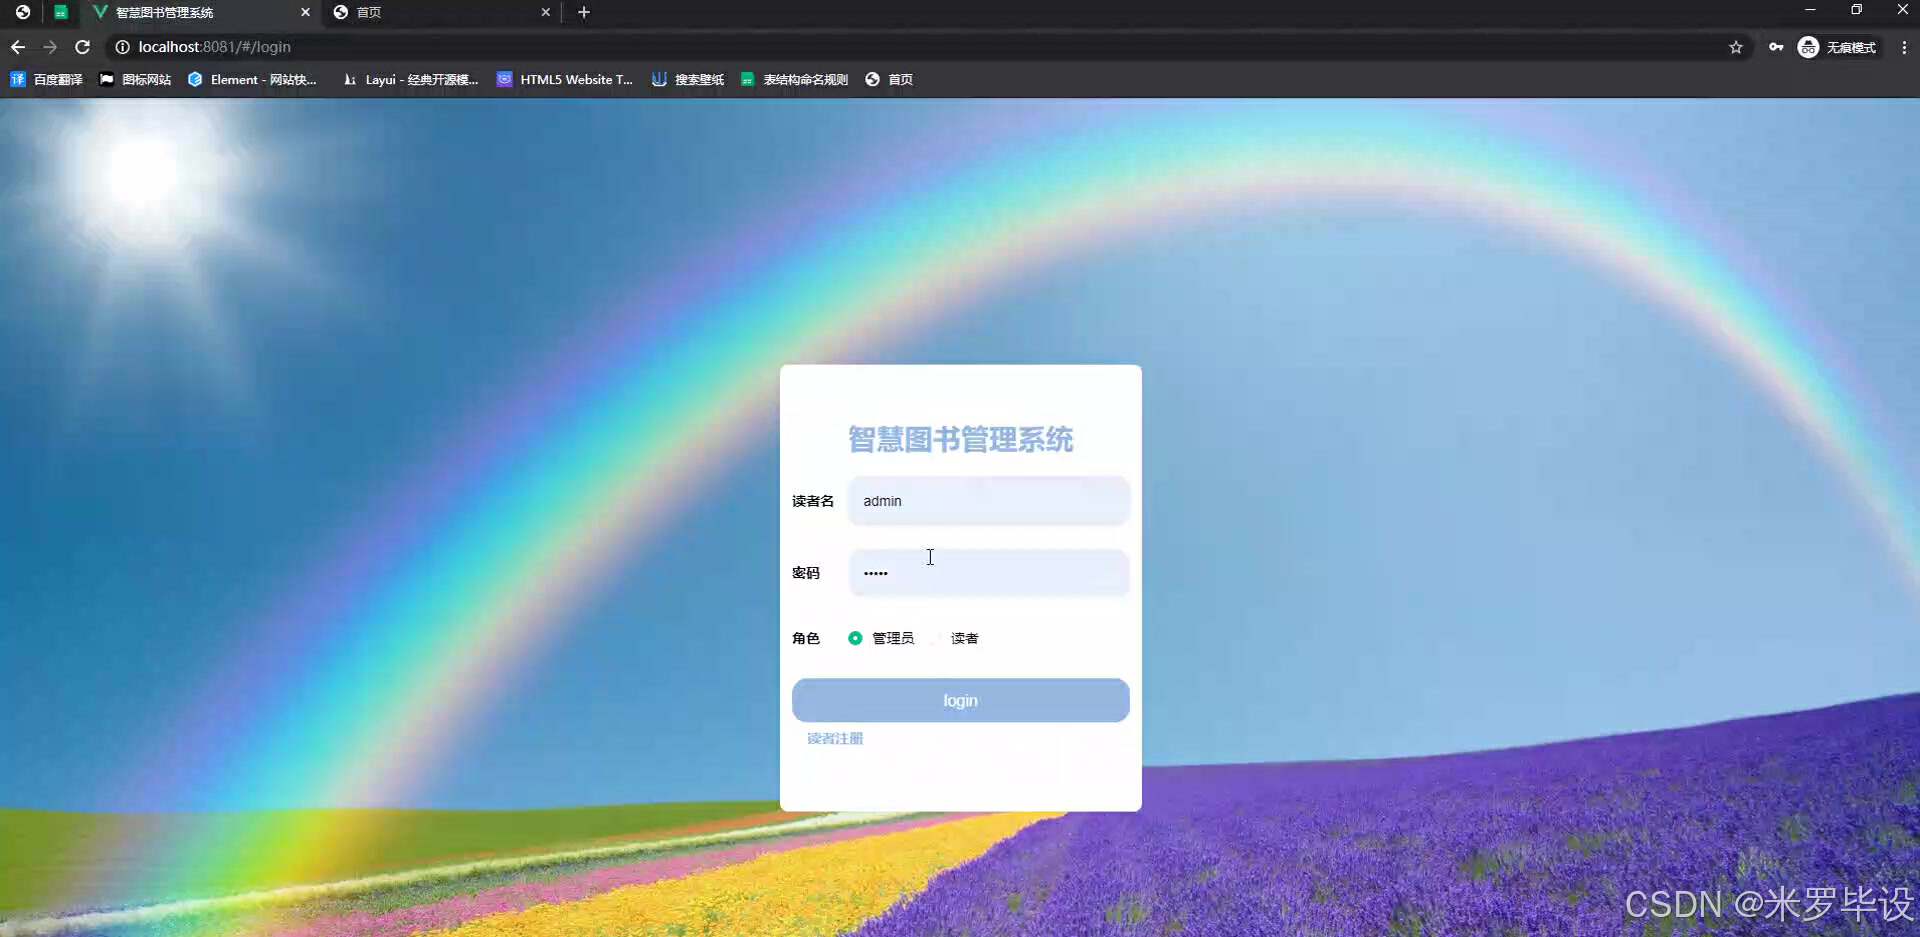Open the 读者注册 registration link
This screenshot has height=937, width=1920.
click(835, 738)
